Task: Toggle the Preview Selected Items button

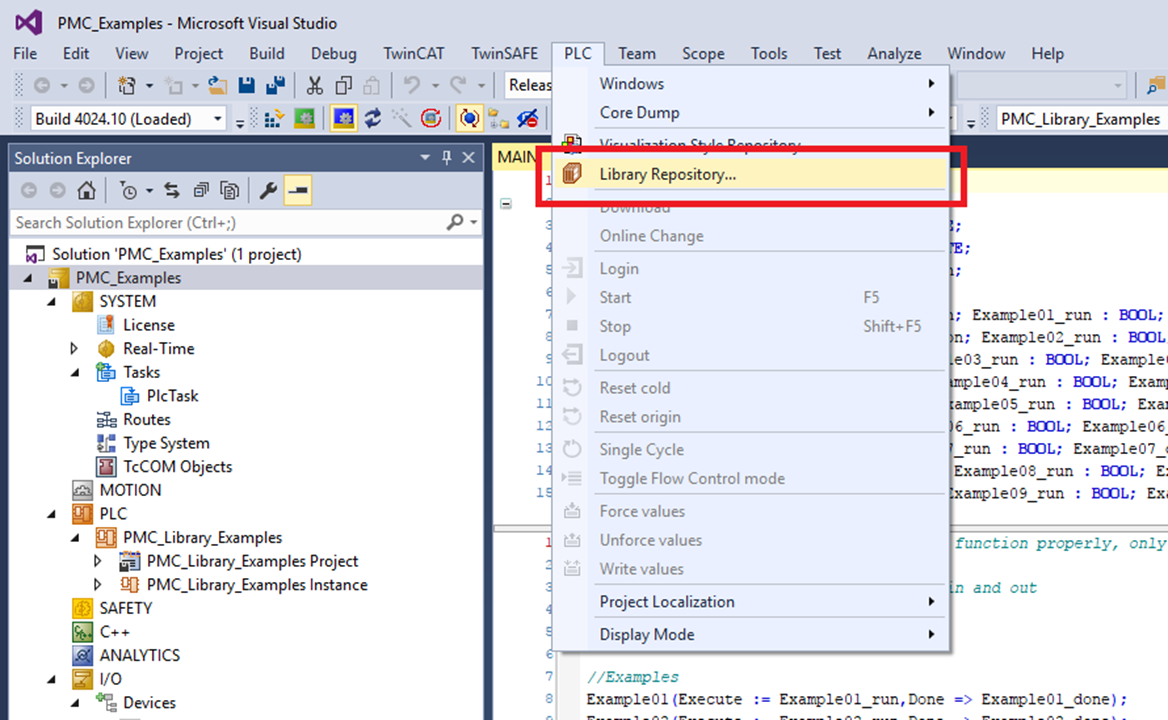Action: click(298, 190)
